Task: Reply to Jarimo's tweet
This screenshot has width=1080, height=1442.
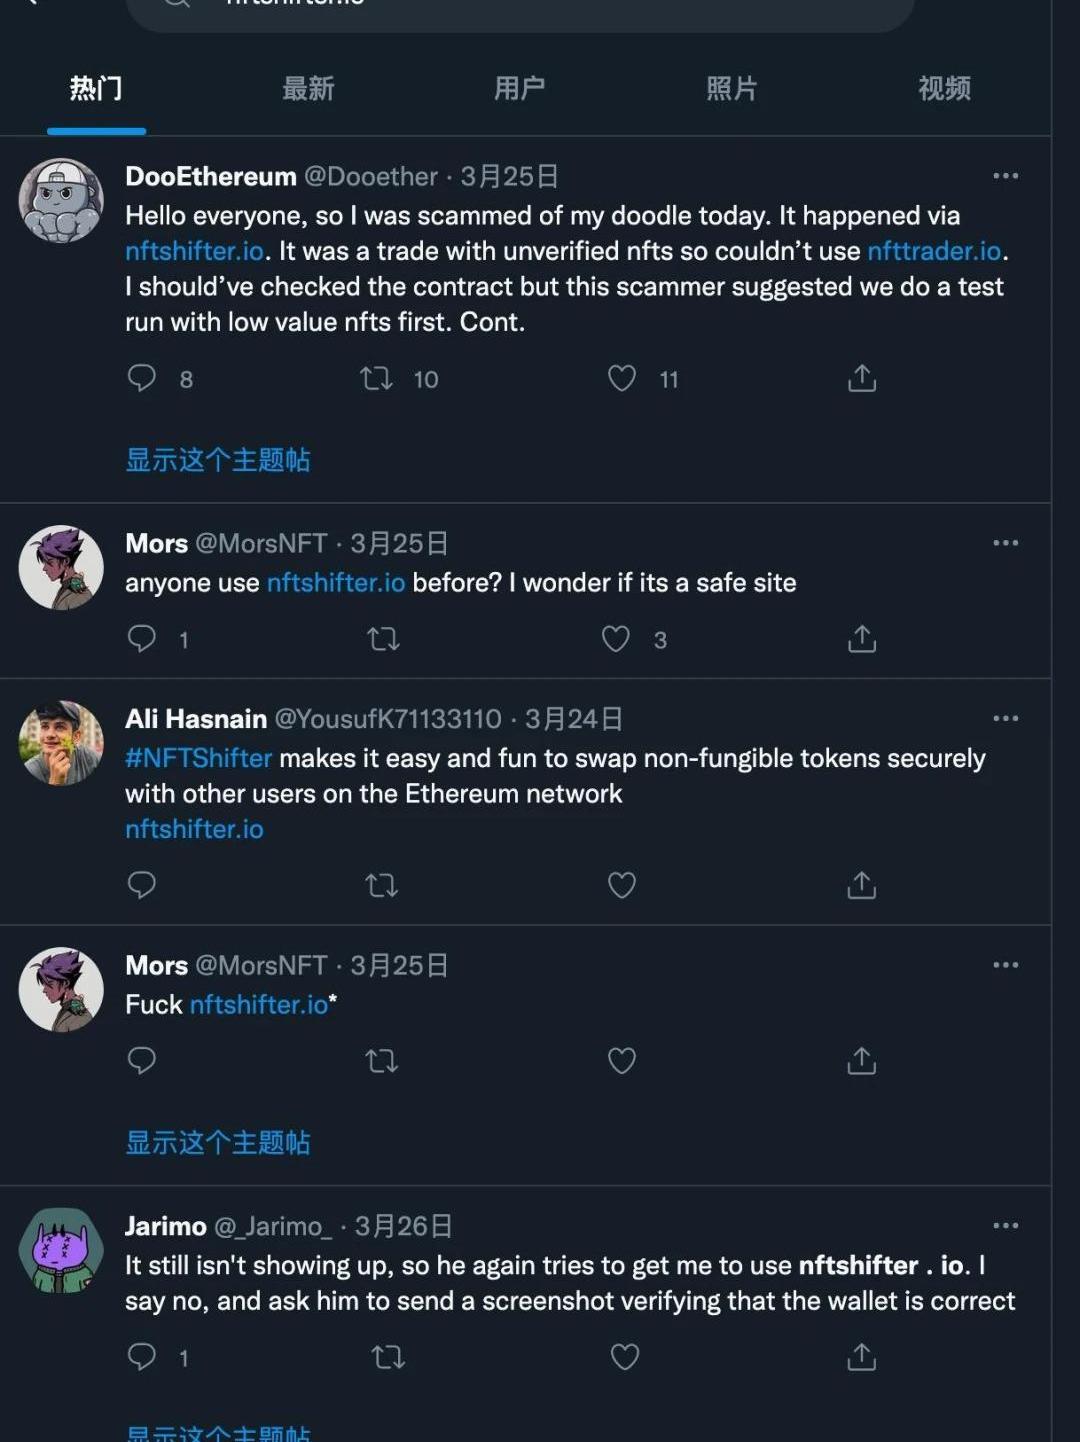Action: [142, 1357]
